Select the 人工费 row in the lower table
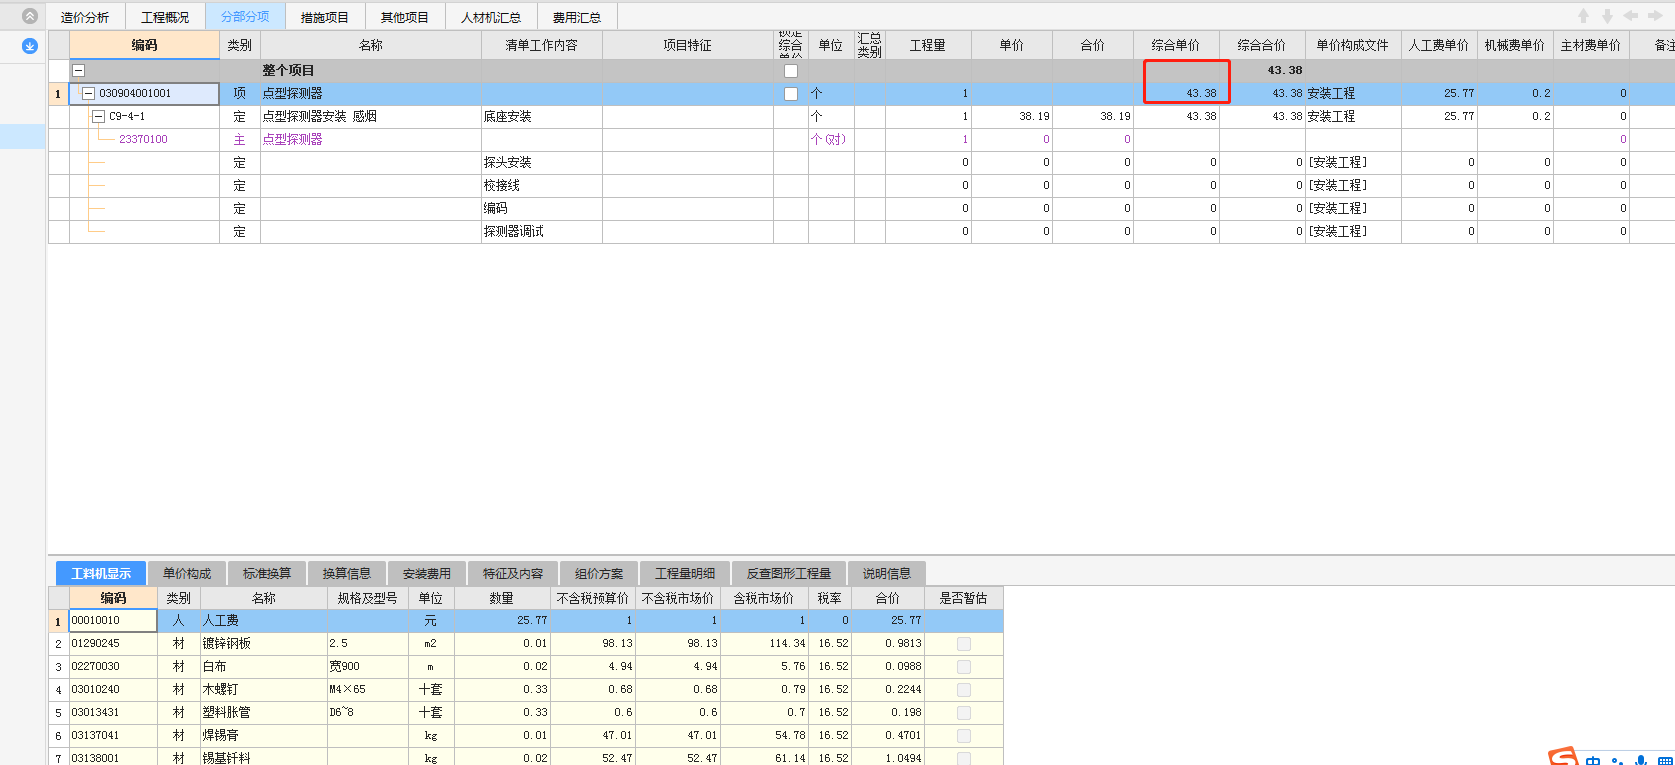Viewport: 1675px width, 765px height. pyautogui.click(x=526, y=621)
